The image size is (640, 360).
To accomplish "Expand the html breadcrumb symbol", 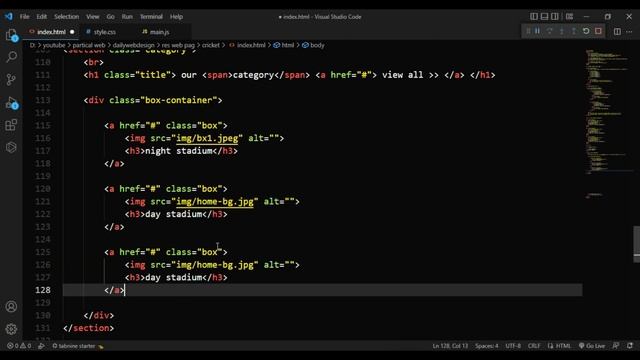I will coord(284,45).
